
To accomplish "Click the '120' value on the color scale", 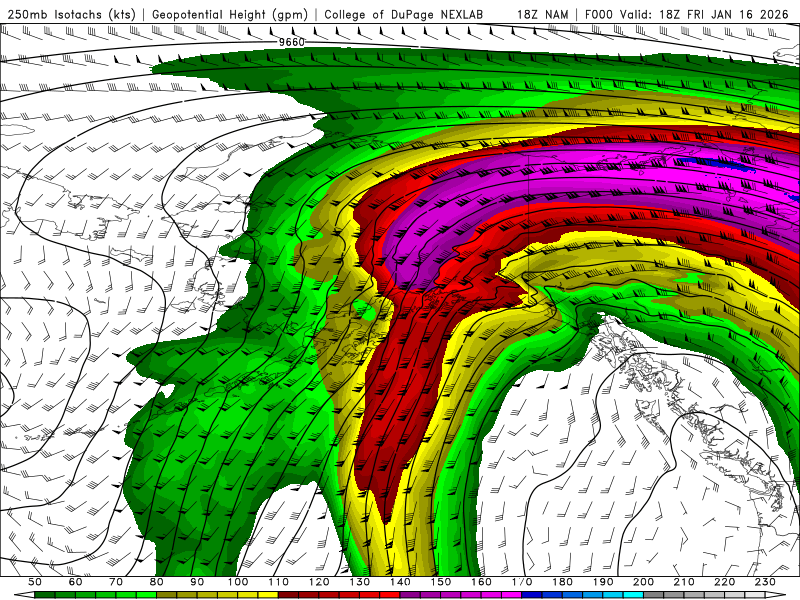I will tap(319, 582).
